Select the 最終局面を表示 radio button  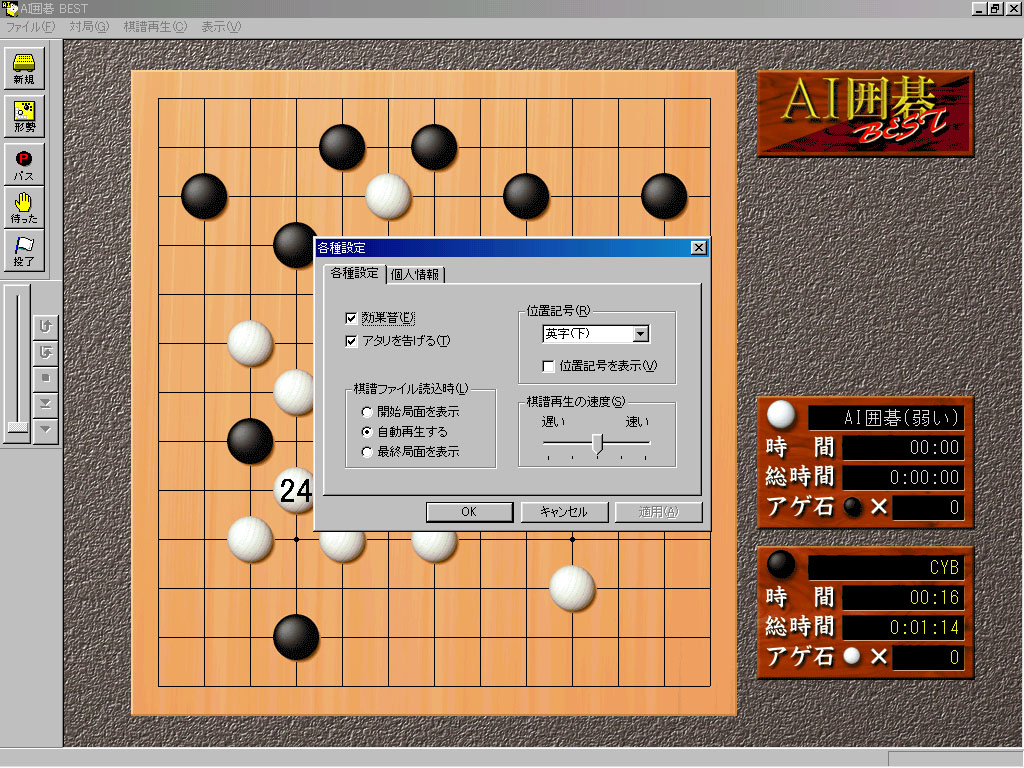pyautogui.click(x=368, y=452)
